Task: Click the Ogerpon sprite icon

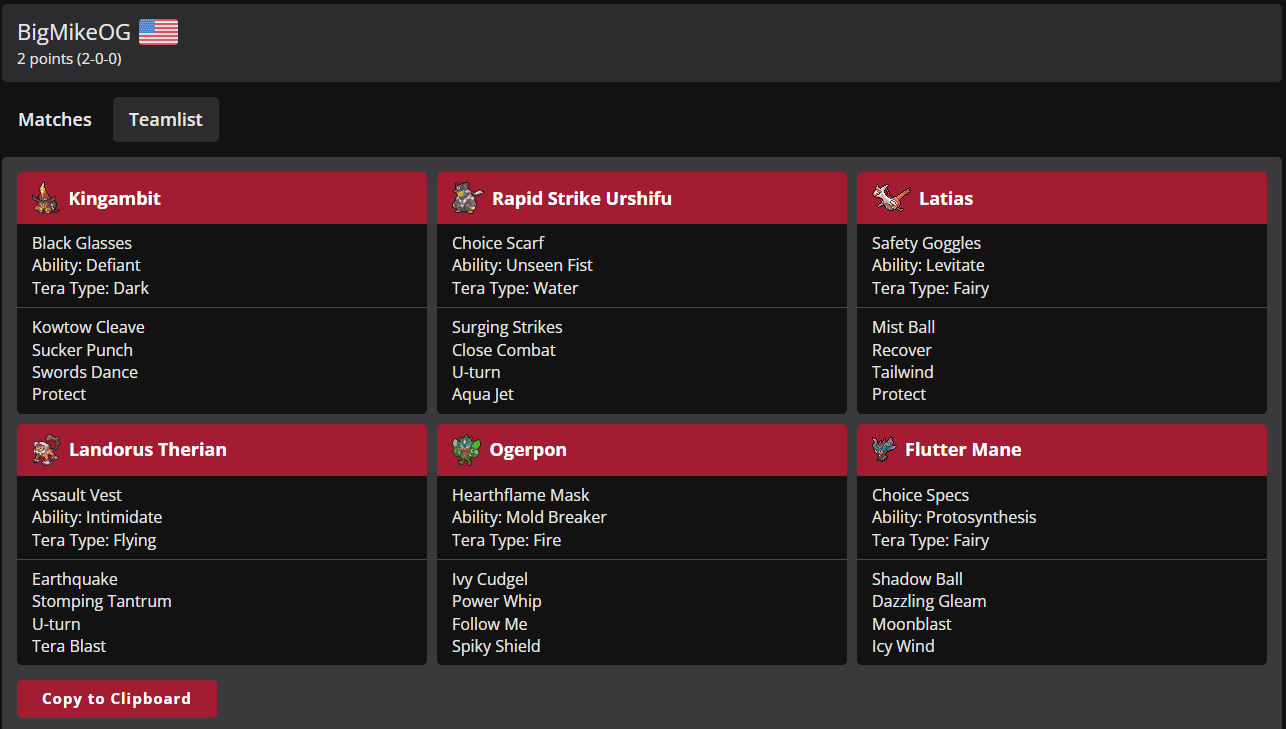Action: pos(466,450)
